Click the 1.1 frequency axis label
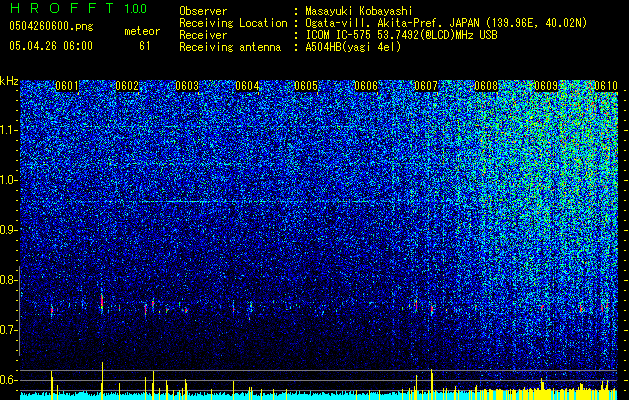 8,130
